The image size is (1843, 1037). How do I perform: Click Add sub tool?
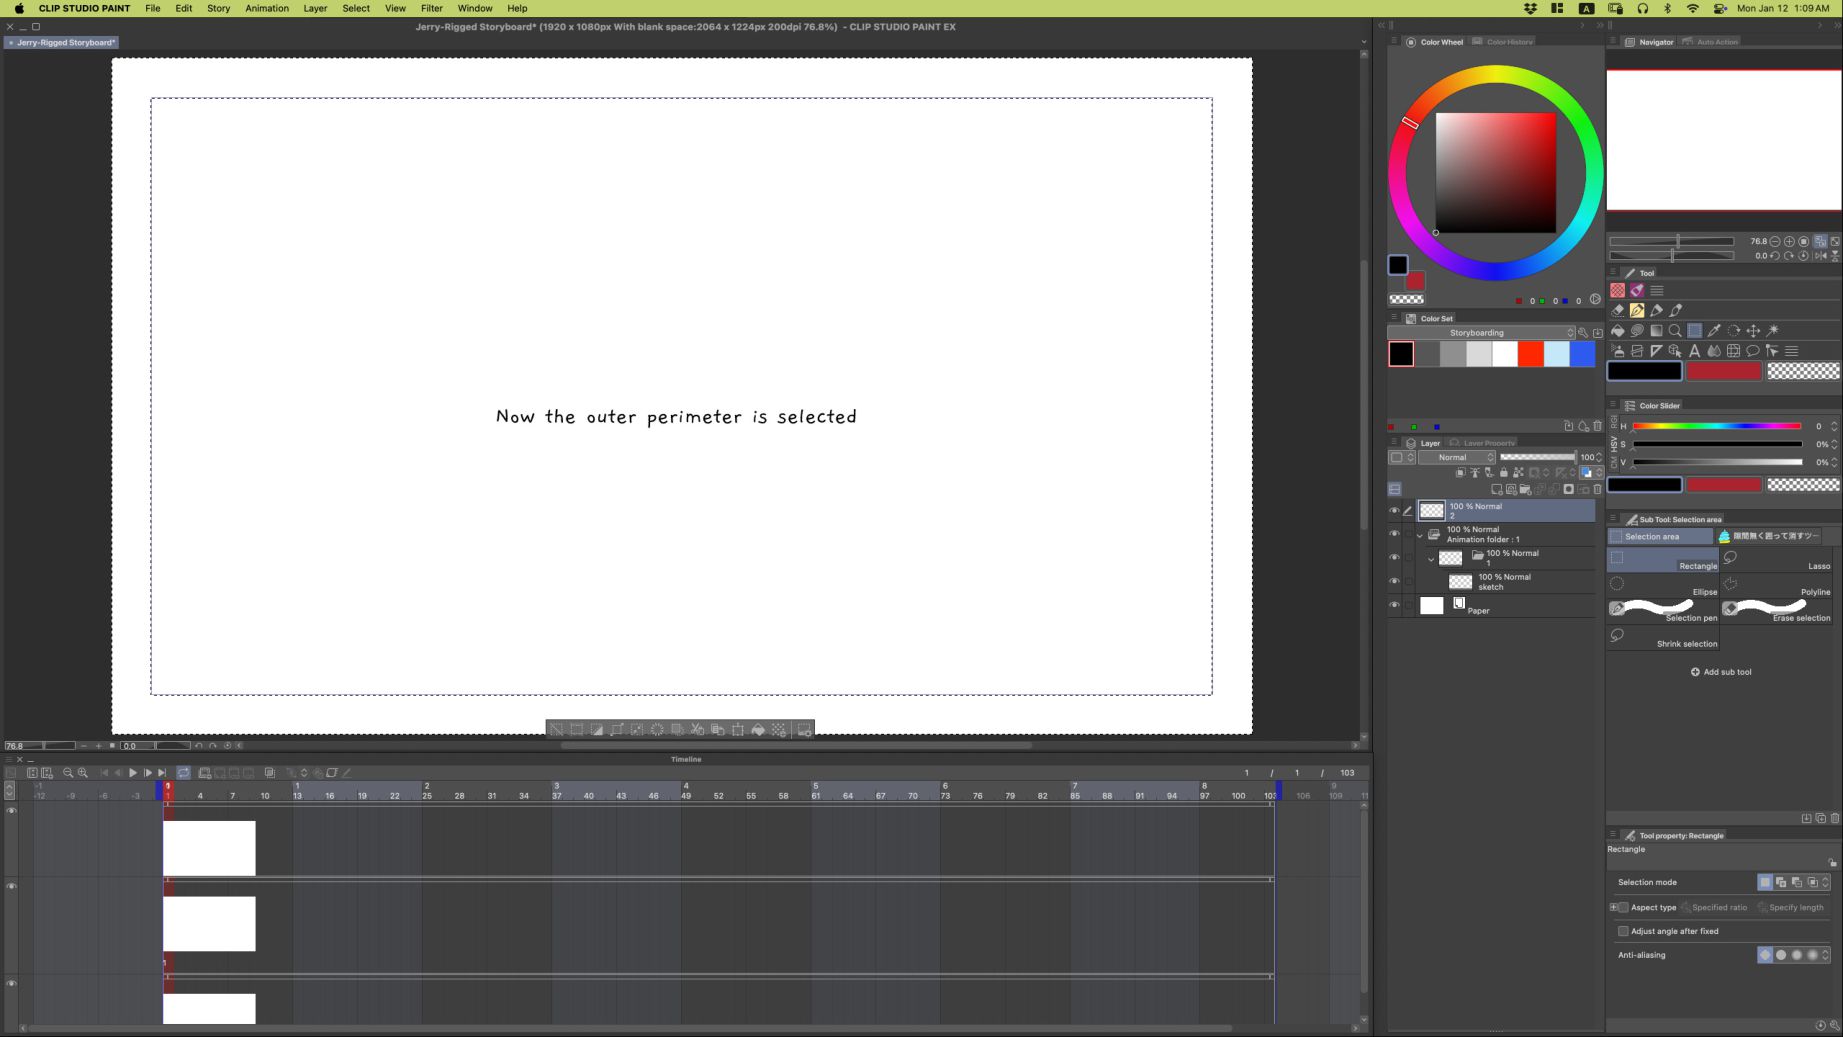(x=1721, y=672)
